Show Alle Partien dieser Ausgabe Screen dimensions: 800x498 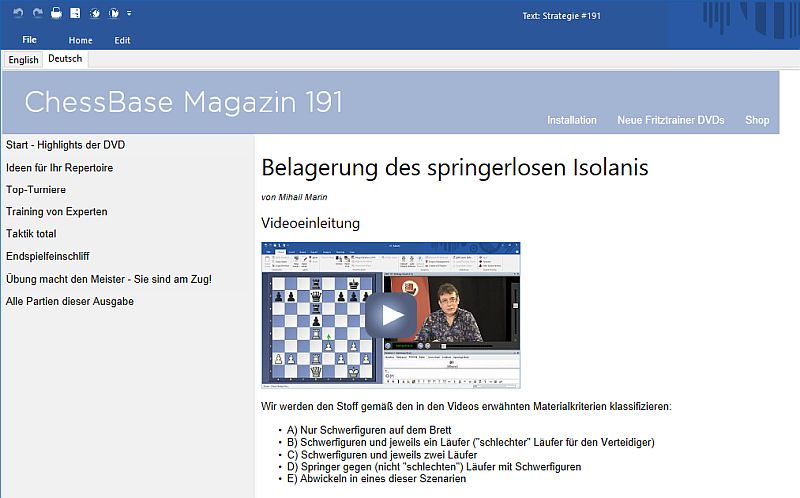[x=70, y=301]
